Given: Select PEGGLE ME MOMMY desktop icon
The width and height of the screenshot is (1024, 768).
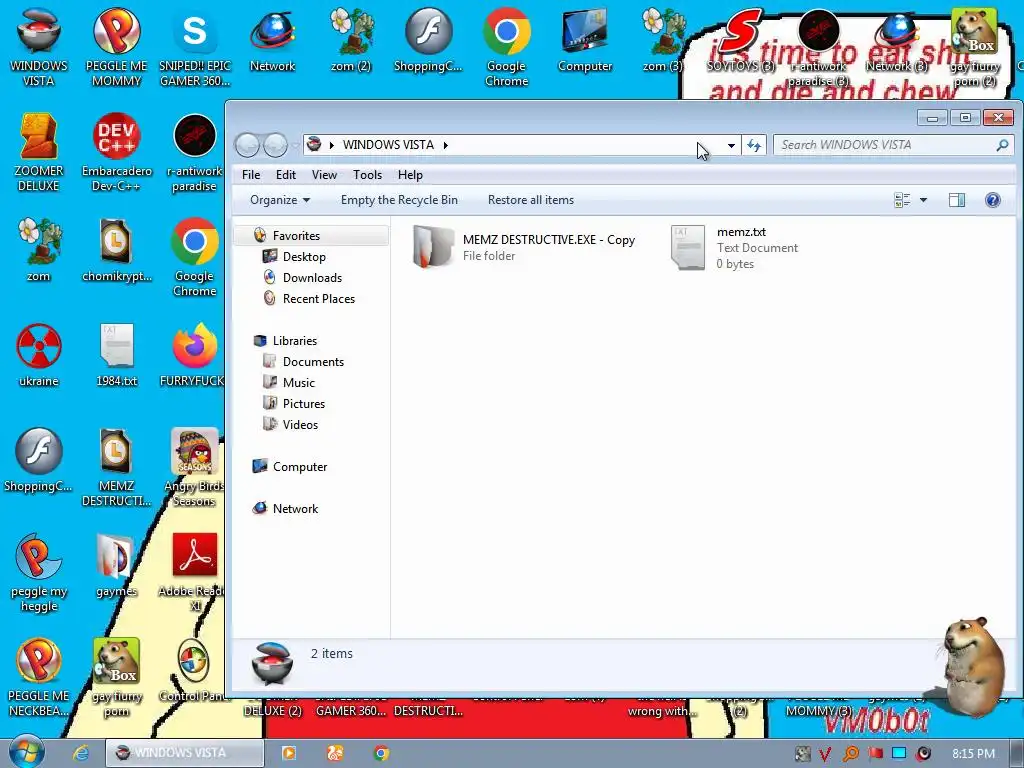Looking at the screenshot, I should 116,46.
